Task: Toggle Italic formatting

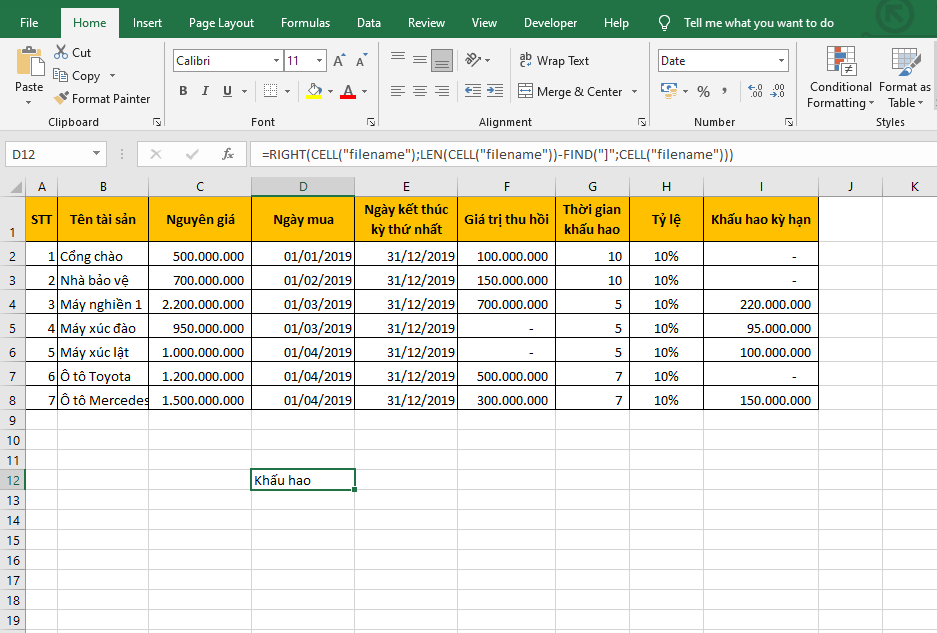Action: click(x=205, y=91)
